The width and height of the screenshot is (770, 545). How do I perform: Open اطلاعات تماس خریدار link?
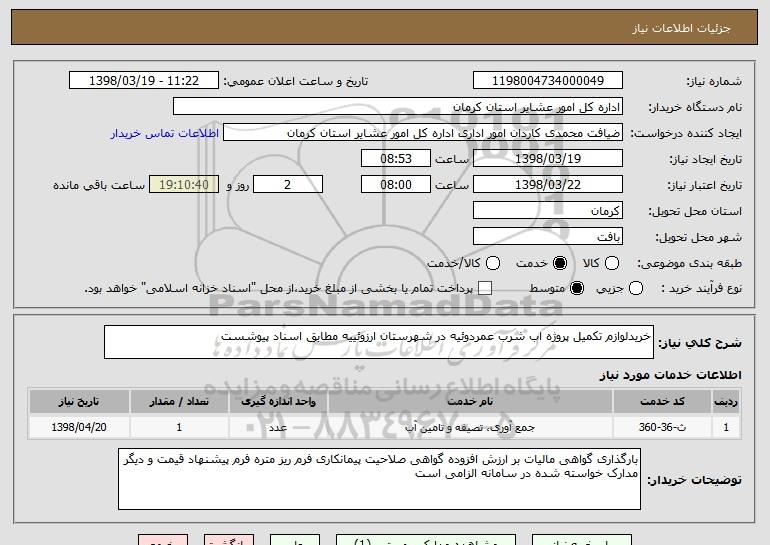point(165,133)
